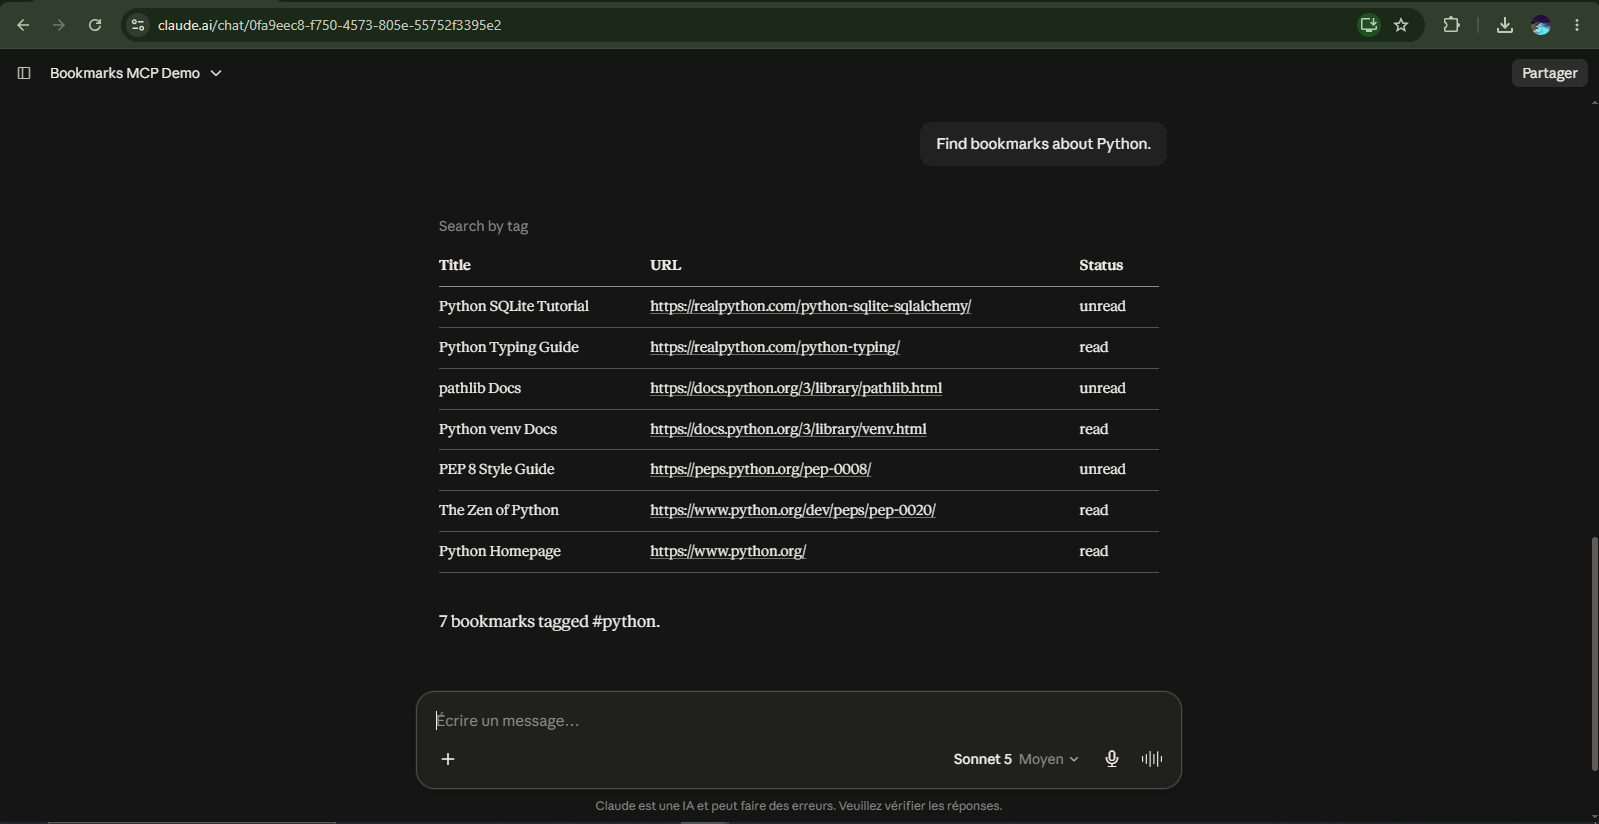Click the status of Python Typing Guide
The width and height of the screenshot is (1599, 824).
click(x=1094, y=347)
